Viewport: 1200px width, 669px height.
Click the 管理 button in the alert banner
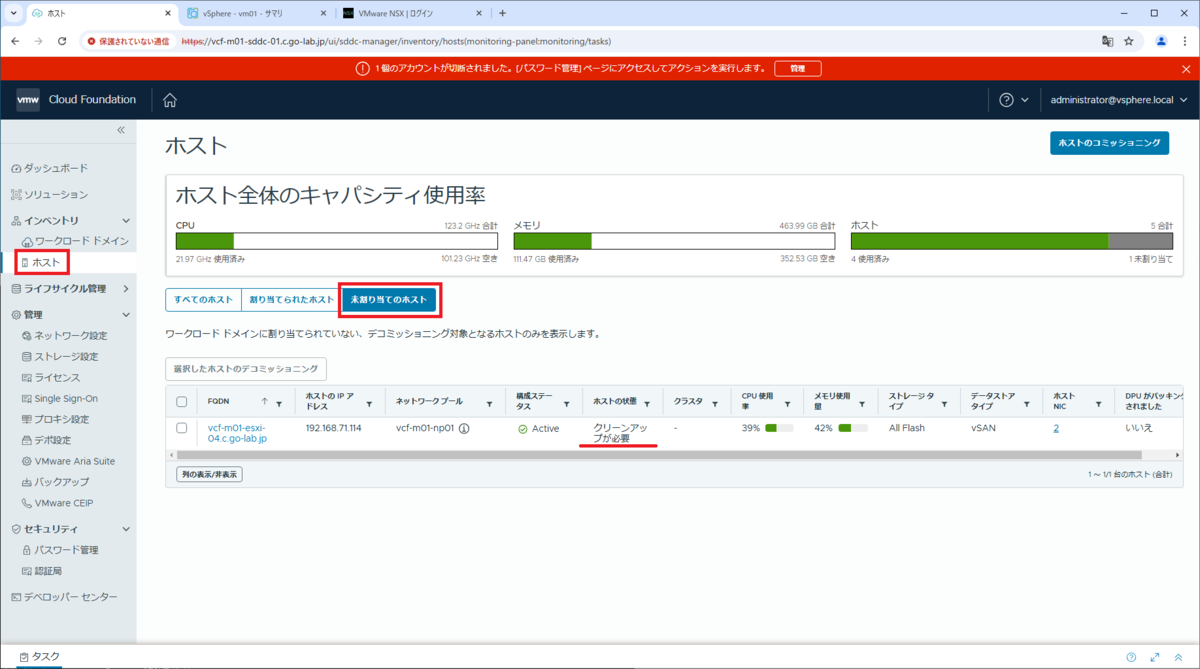click(x=797, y=68)
